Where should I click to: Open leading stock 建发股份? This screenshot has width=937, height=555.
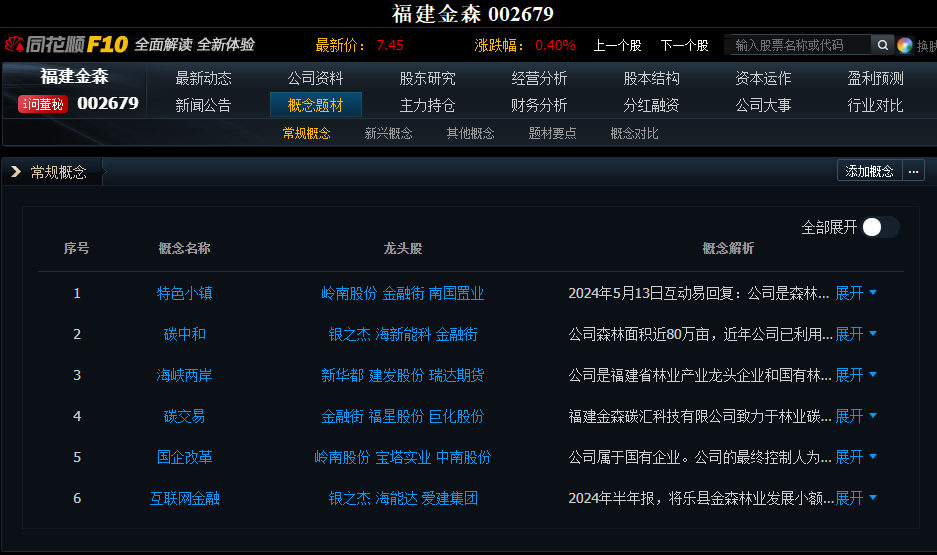point(396,375)
